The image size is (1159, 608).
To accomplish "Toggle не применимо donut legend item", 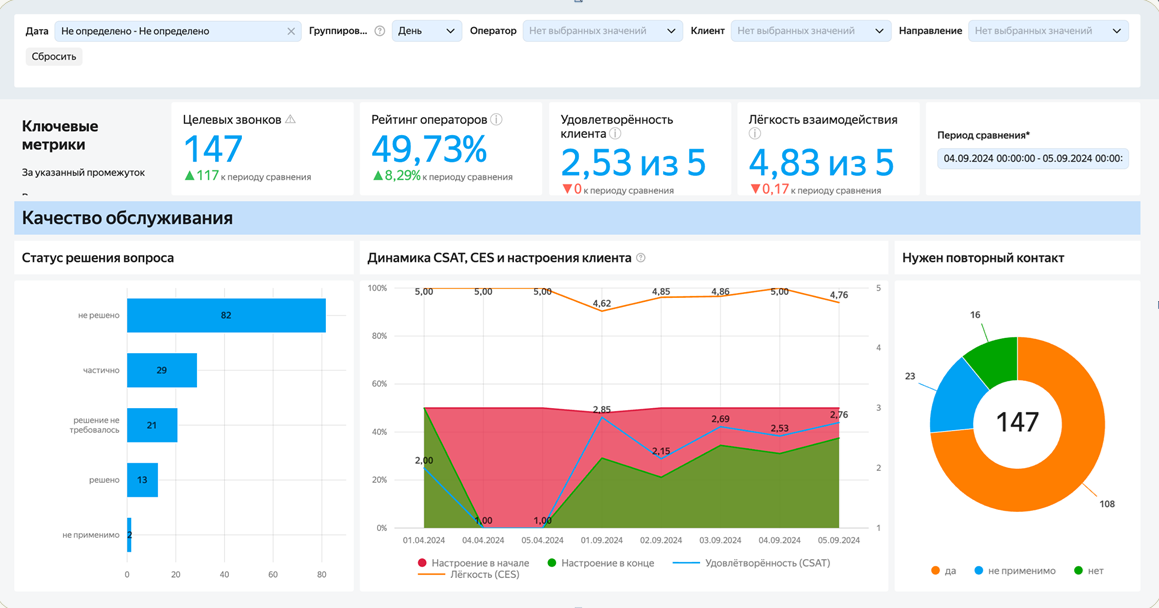I will tap(1015, 570).
